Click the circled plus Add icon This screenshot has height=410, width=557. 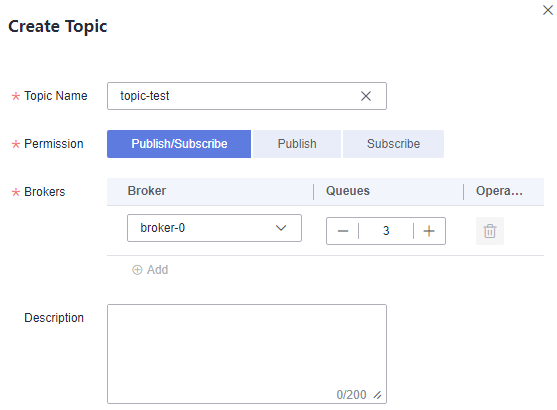137,270
